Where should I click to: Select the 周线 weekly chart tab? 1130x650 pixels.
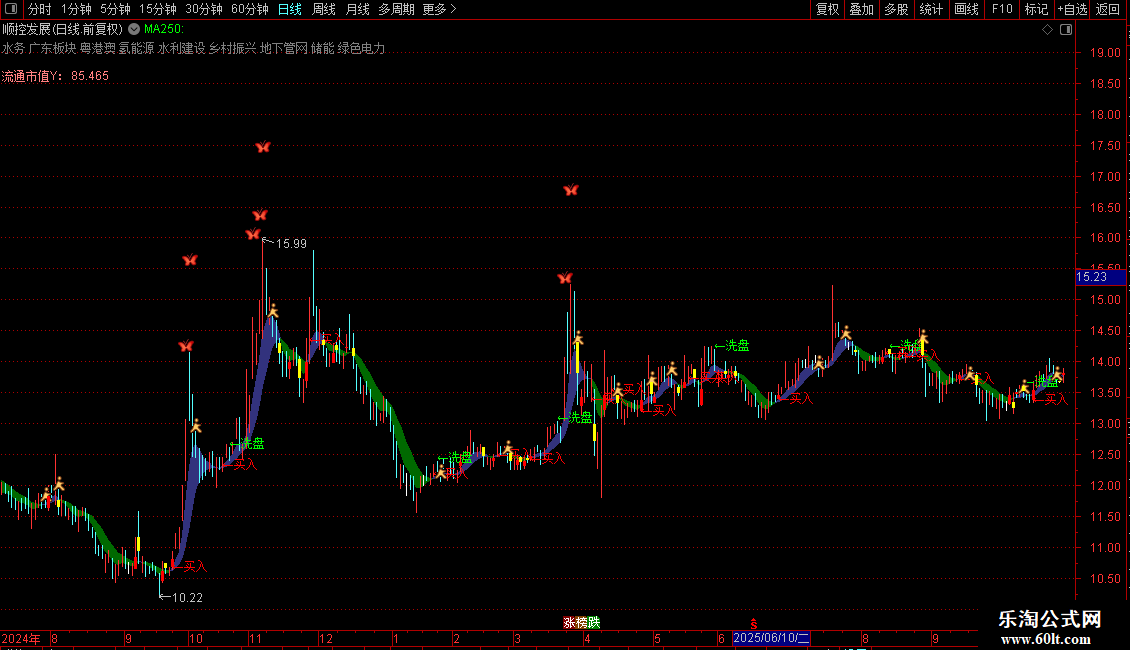click(x=324, y=9)
